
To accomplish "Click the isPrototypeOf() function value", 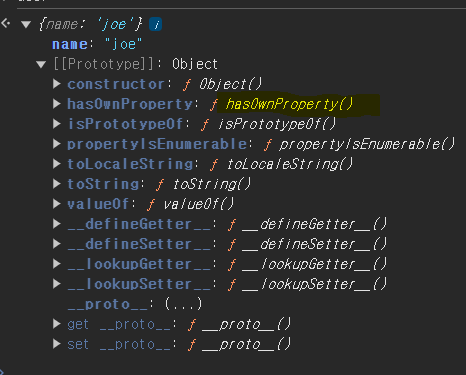I will (277, 124).
